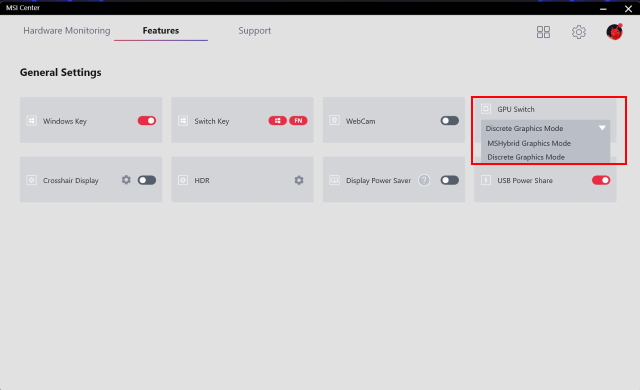
Task: Click the WebCam card icon
Action: 334,121
